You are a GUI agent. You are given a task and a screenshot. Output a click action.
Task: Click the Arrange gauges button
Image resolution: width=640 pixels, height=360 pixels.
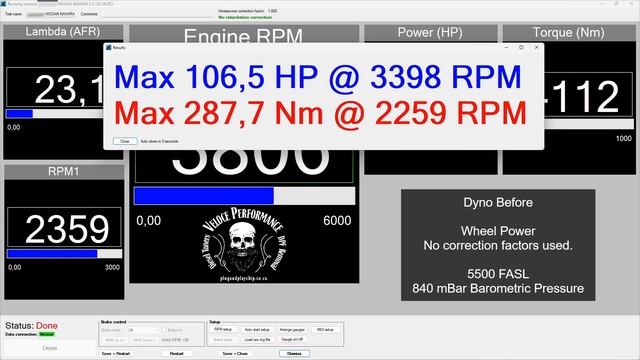(x=292, y=329)
